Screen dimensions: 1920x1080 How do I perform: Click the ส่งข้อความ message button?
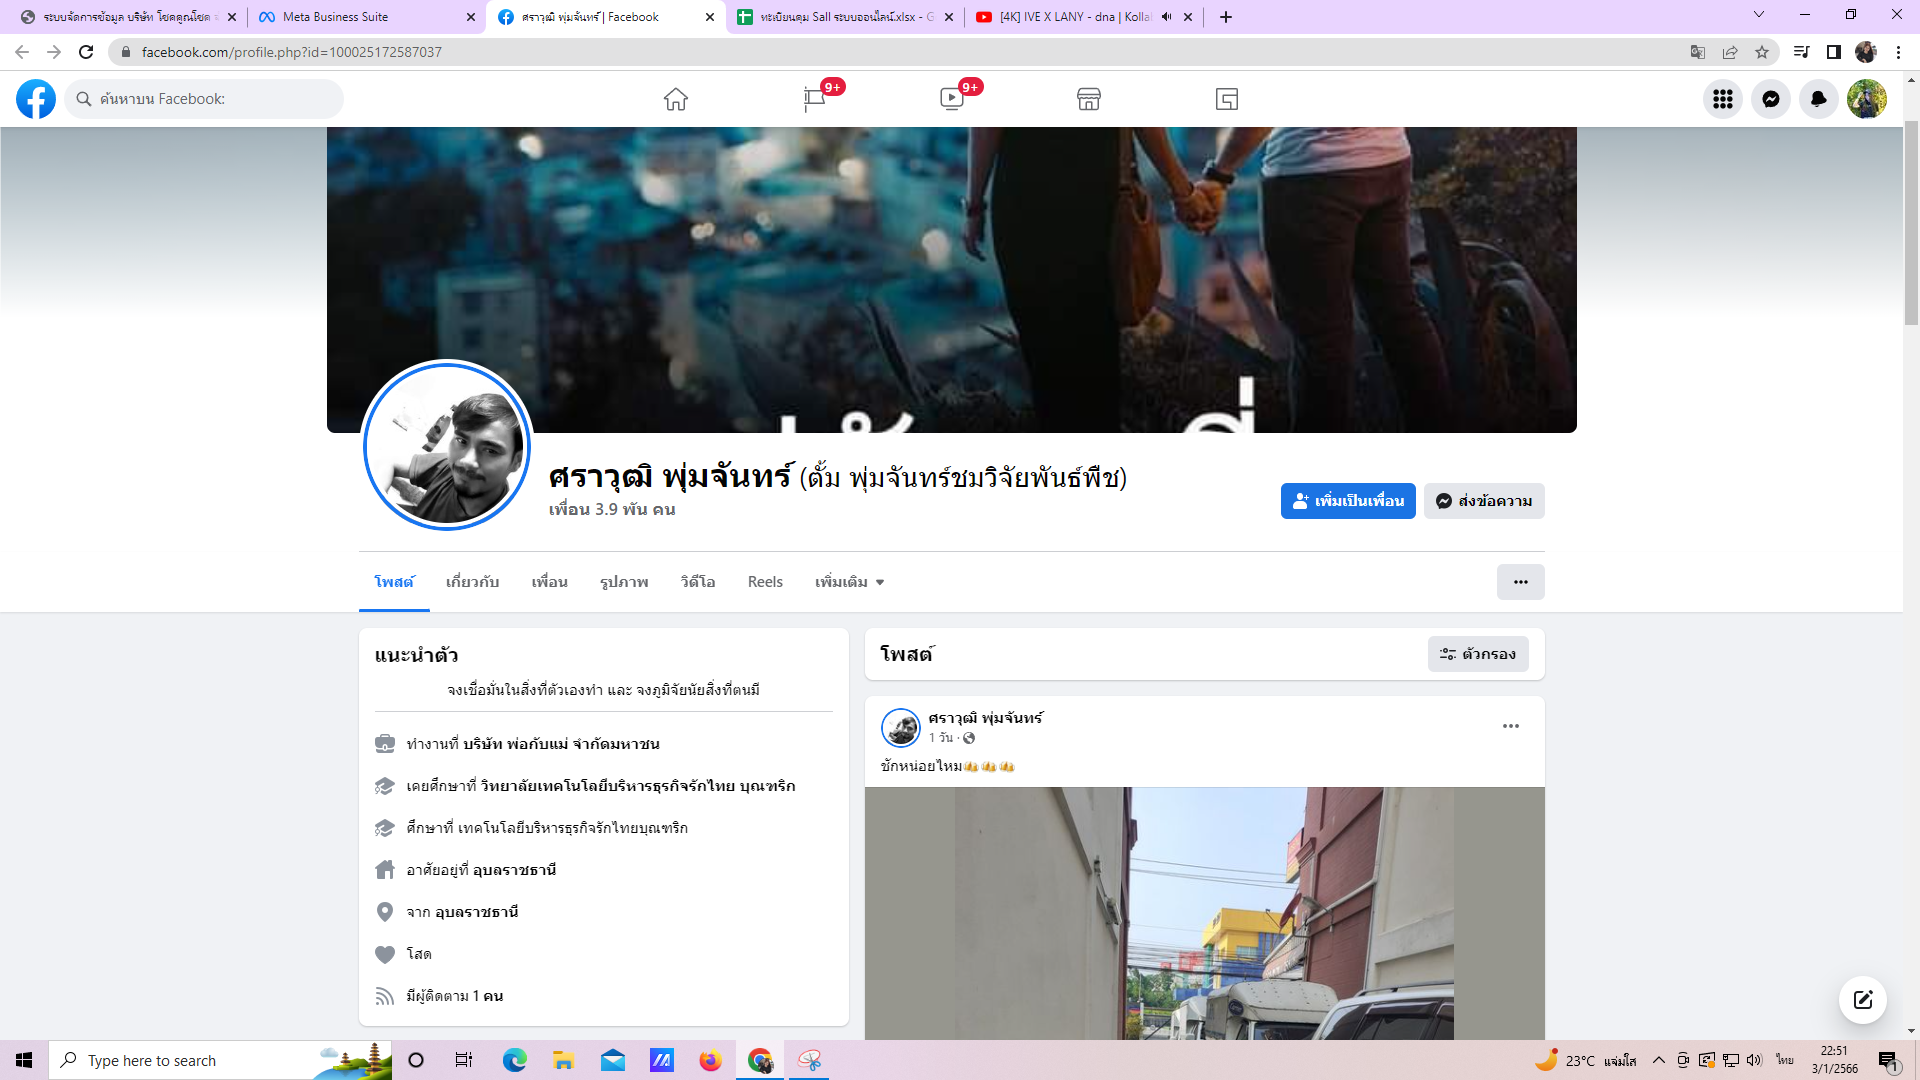point(1484,501)
